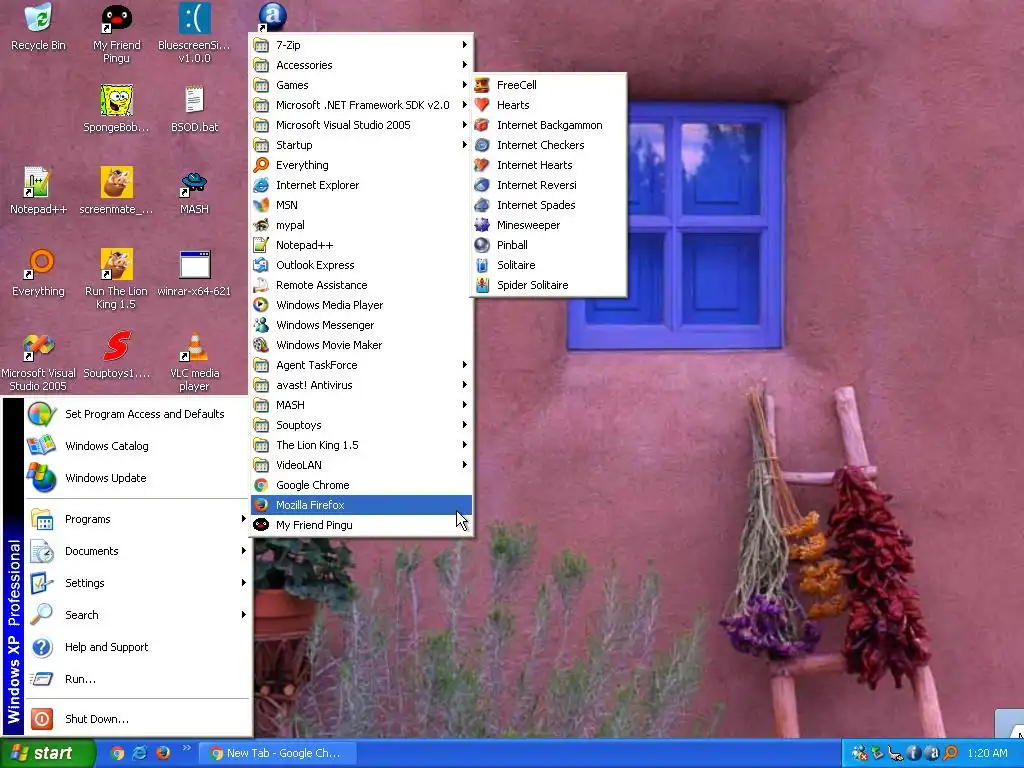This screenshot has height=768, width=1024.
Task: Open Windows Update from Start menu
Action: (x=138, y=478)
